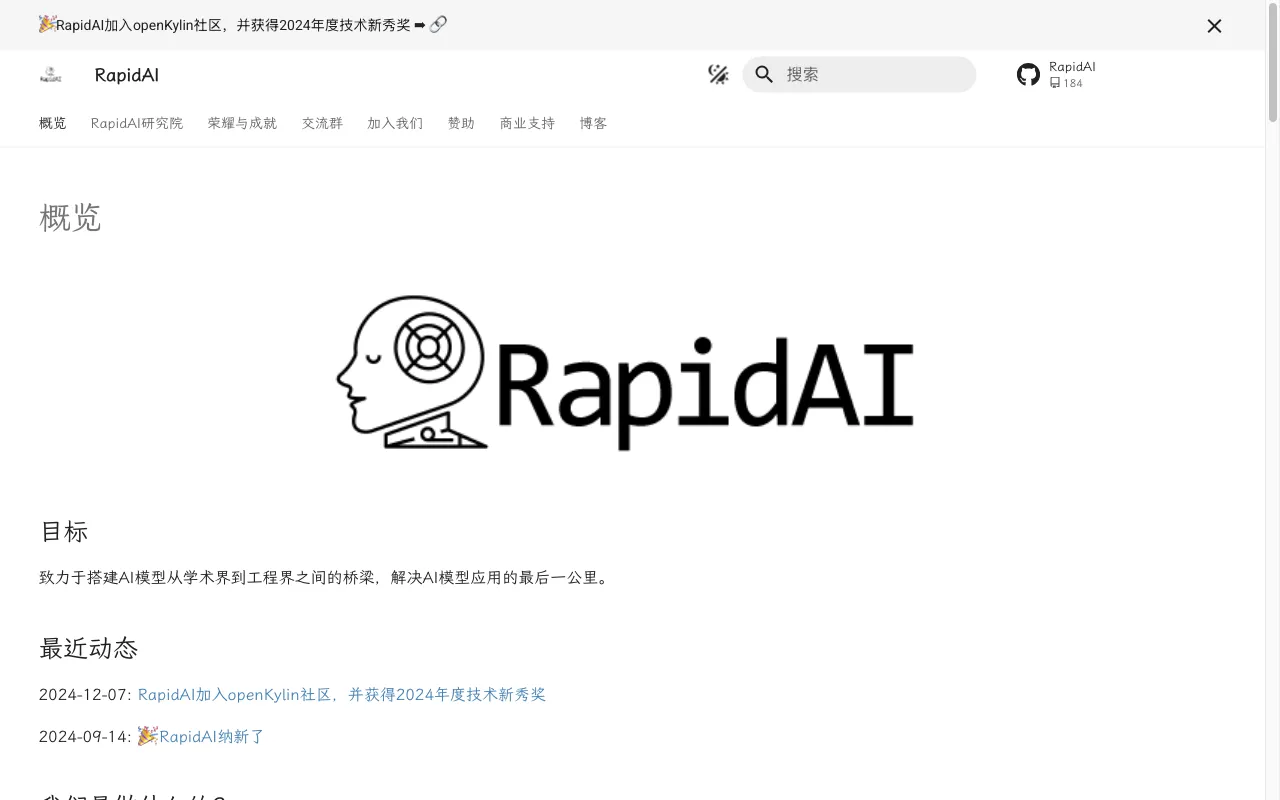Screen dimensions: 1280x800
Task: Dismiss the announcement banner with X
Action: coord(1214,26)
